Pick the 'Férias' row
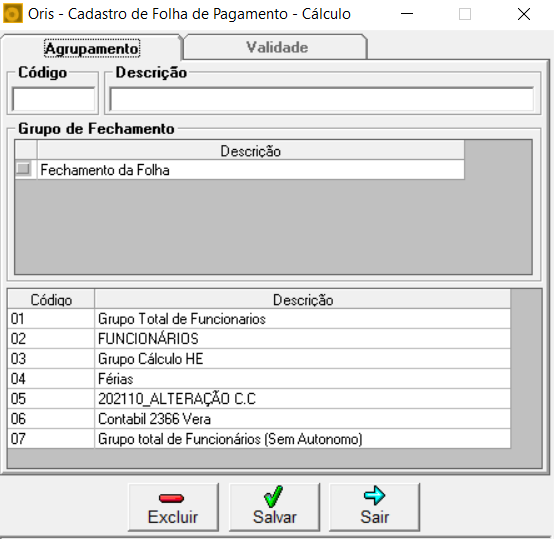554x539 pixels. pos(302,379)
